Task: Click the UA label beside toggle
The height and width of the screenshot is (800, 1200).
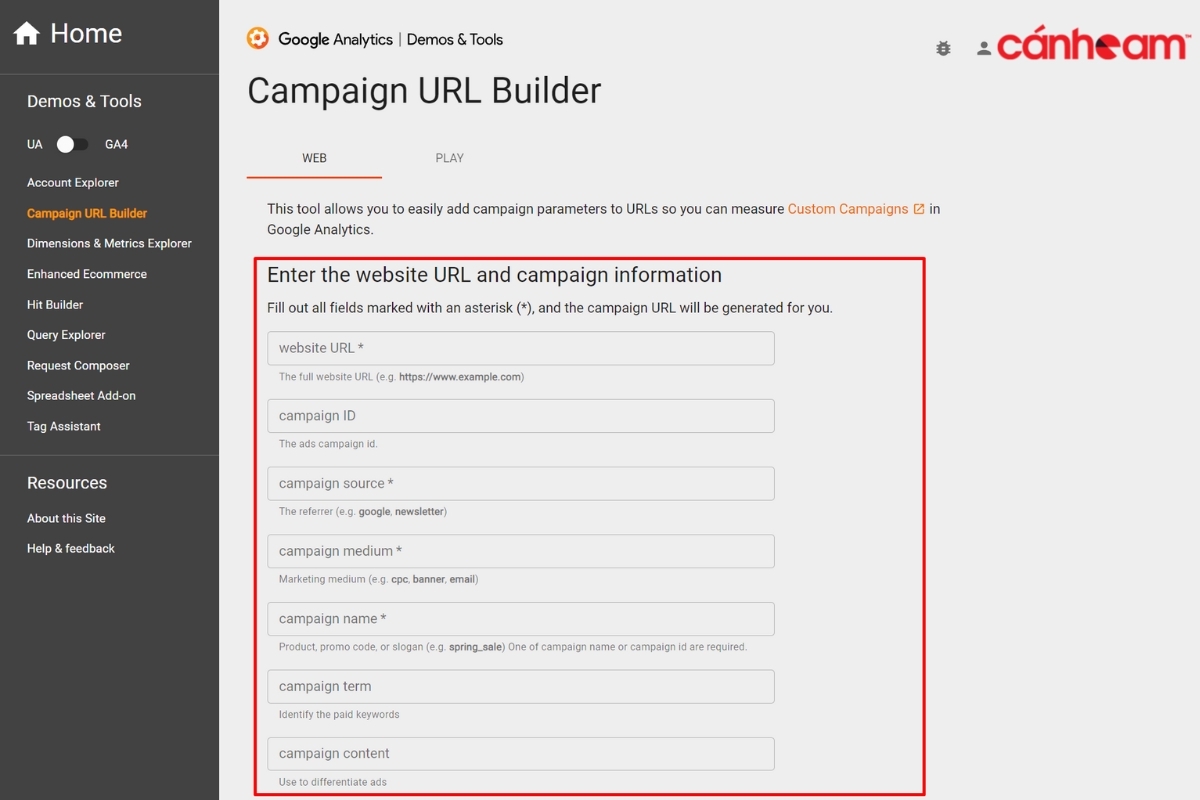Action: coord(35,145)
